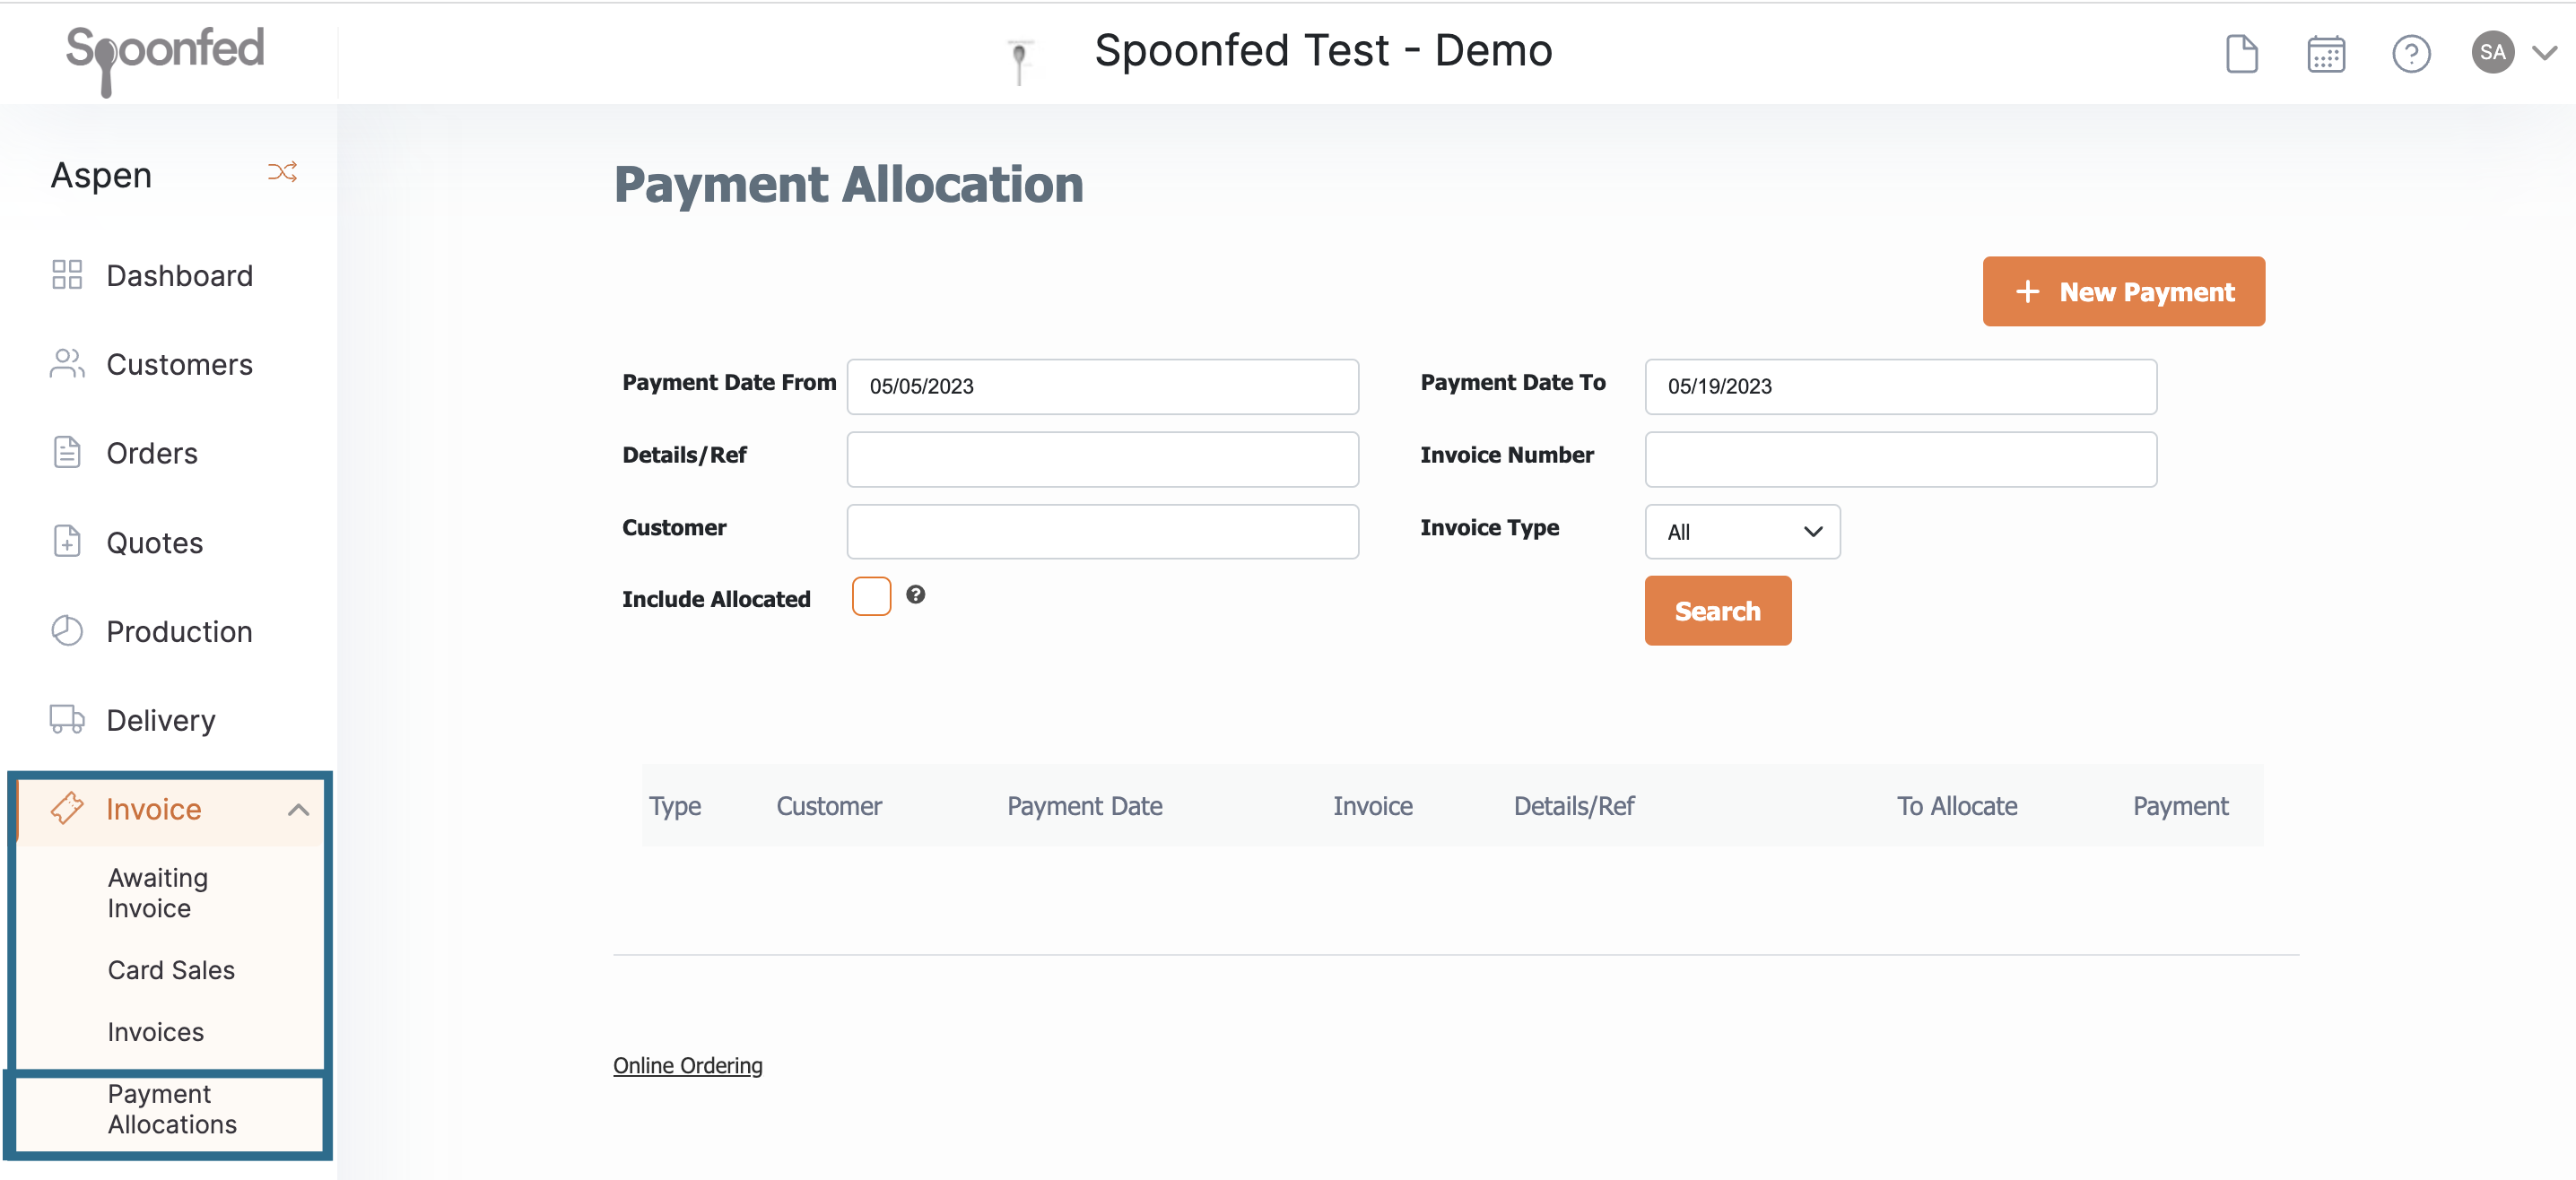The width and height of the screenshot is (2576, 1180).
Task: Click the Search button
Action: coord(1717,611)
